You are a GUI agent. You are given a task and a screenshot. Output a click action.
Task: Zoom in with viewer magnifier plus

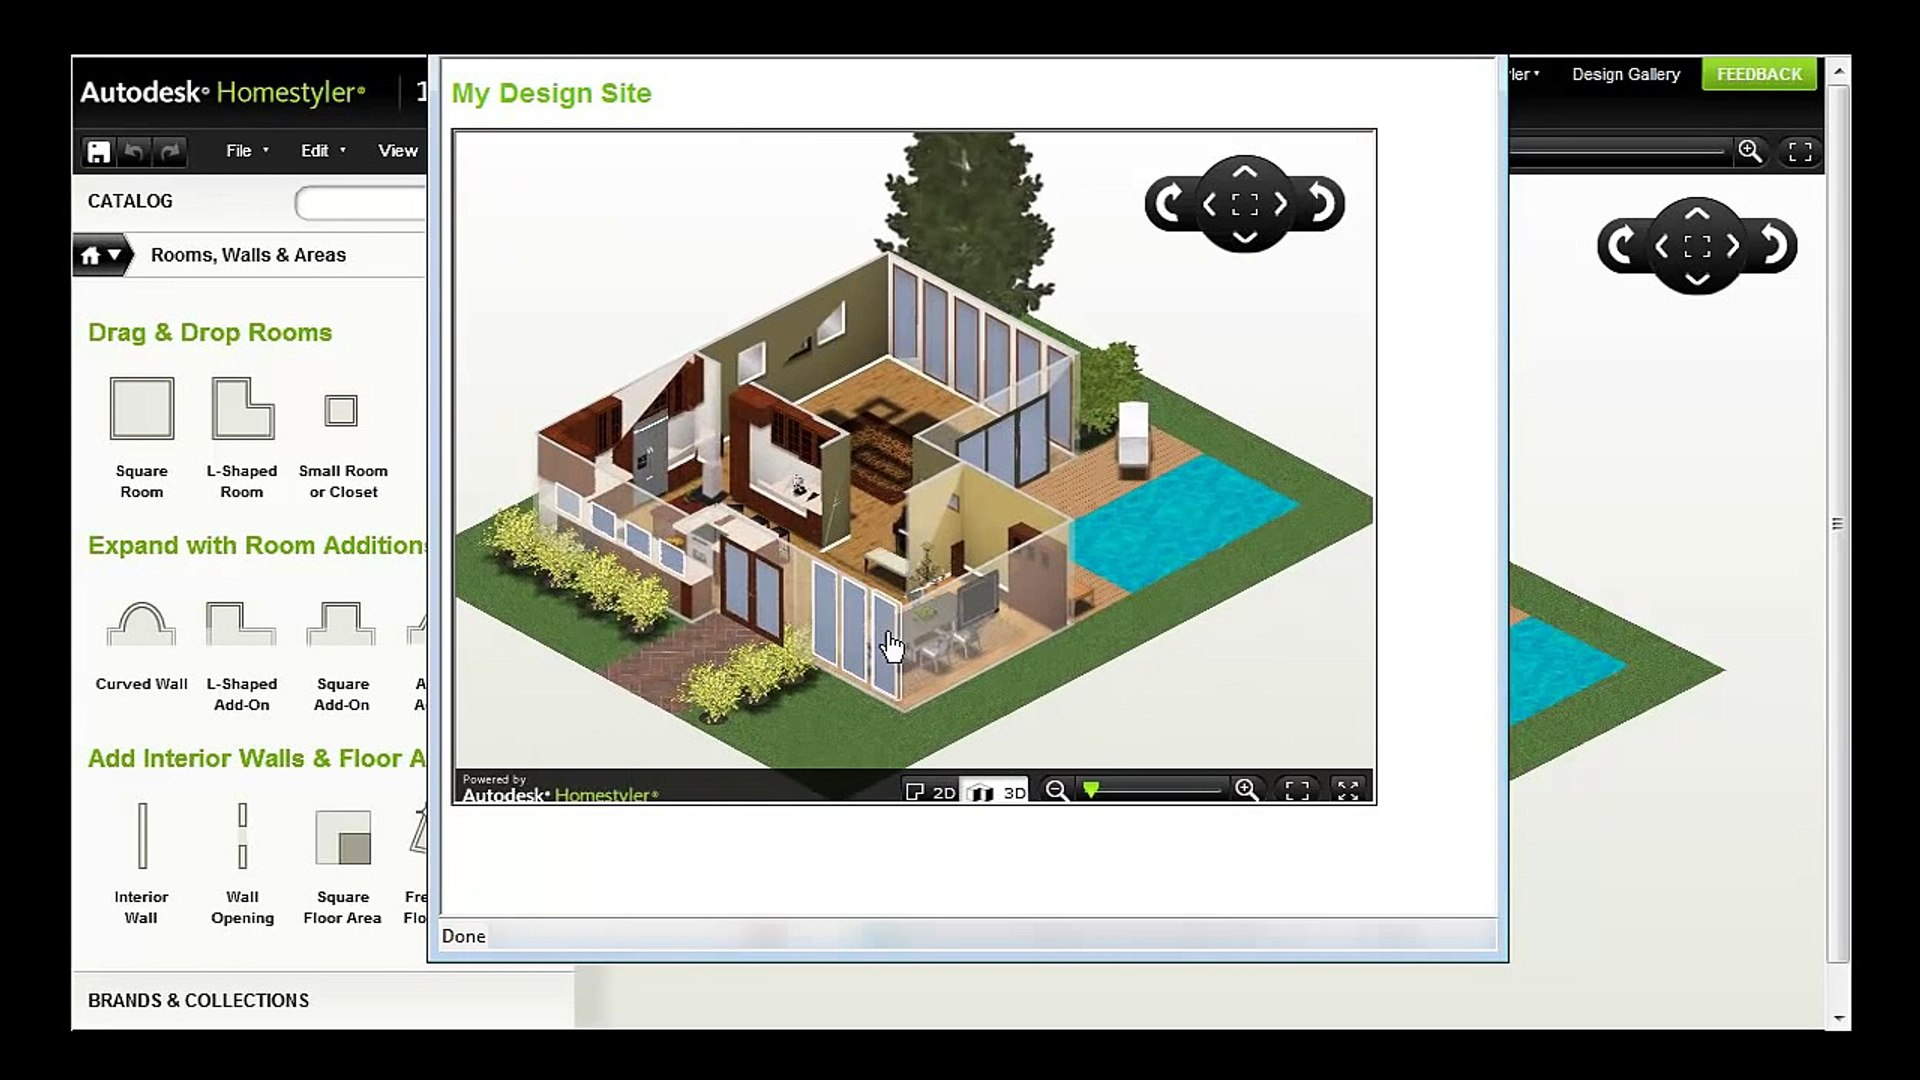point(1246,790)
